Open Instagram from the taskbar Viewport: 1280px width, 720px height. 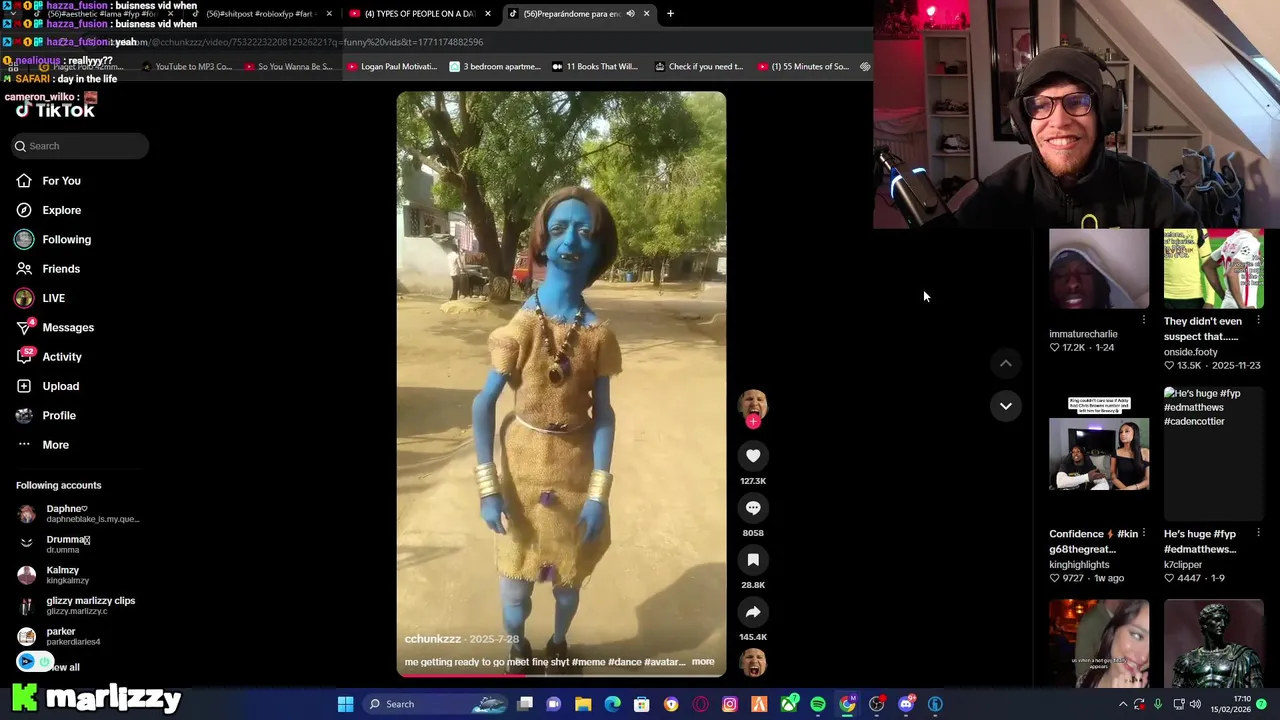pos(730,704)
